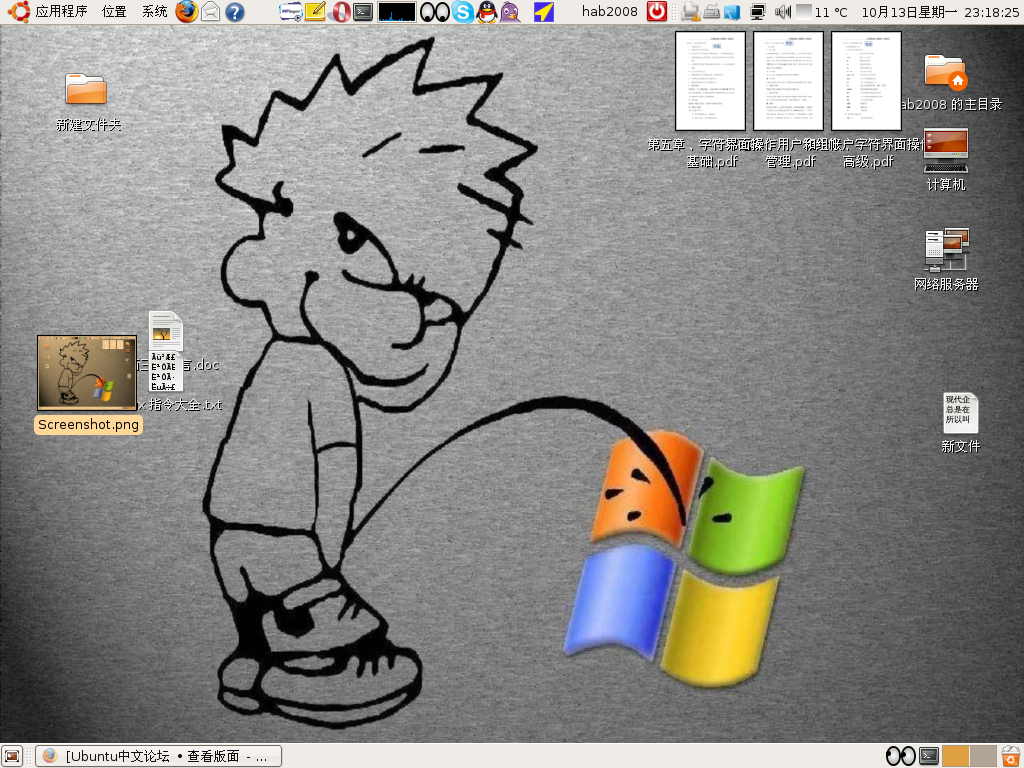Click the eyes applet in the bottom panel

pyautogui.click(x=901, y=756)
